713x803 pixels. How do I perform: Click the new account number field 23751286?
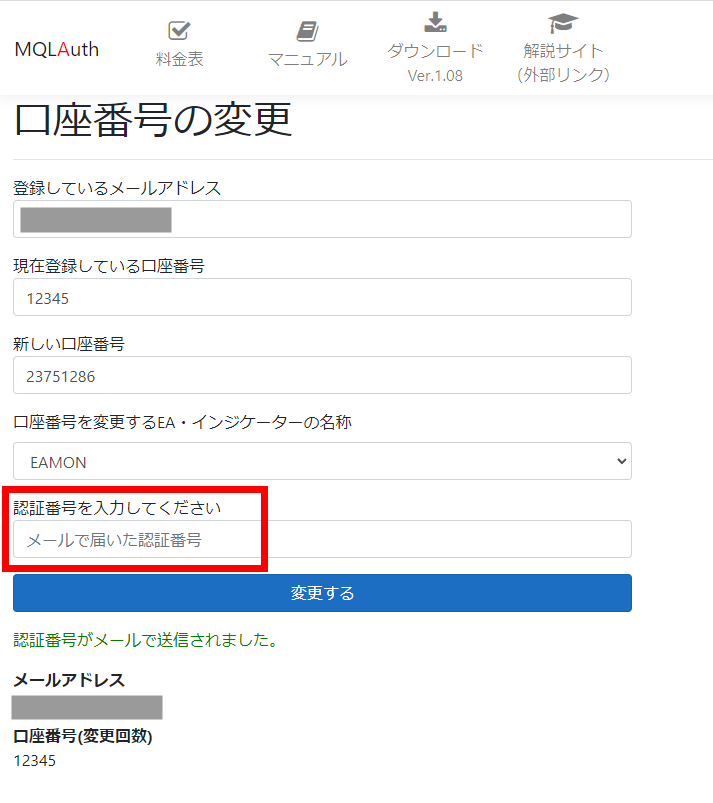tap(322, 375)
